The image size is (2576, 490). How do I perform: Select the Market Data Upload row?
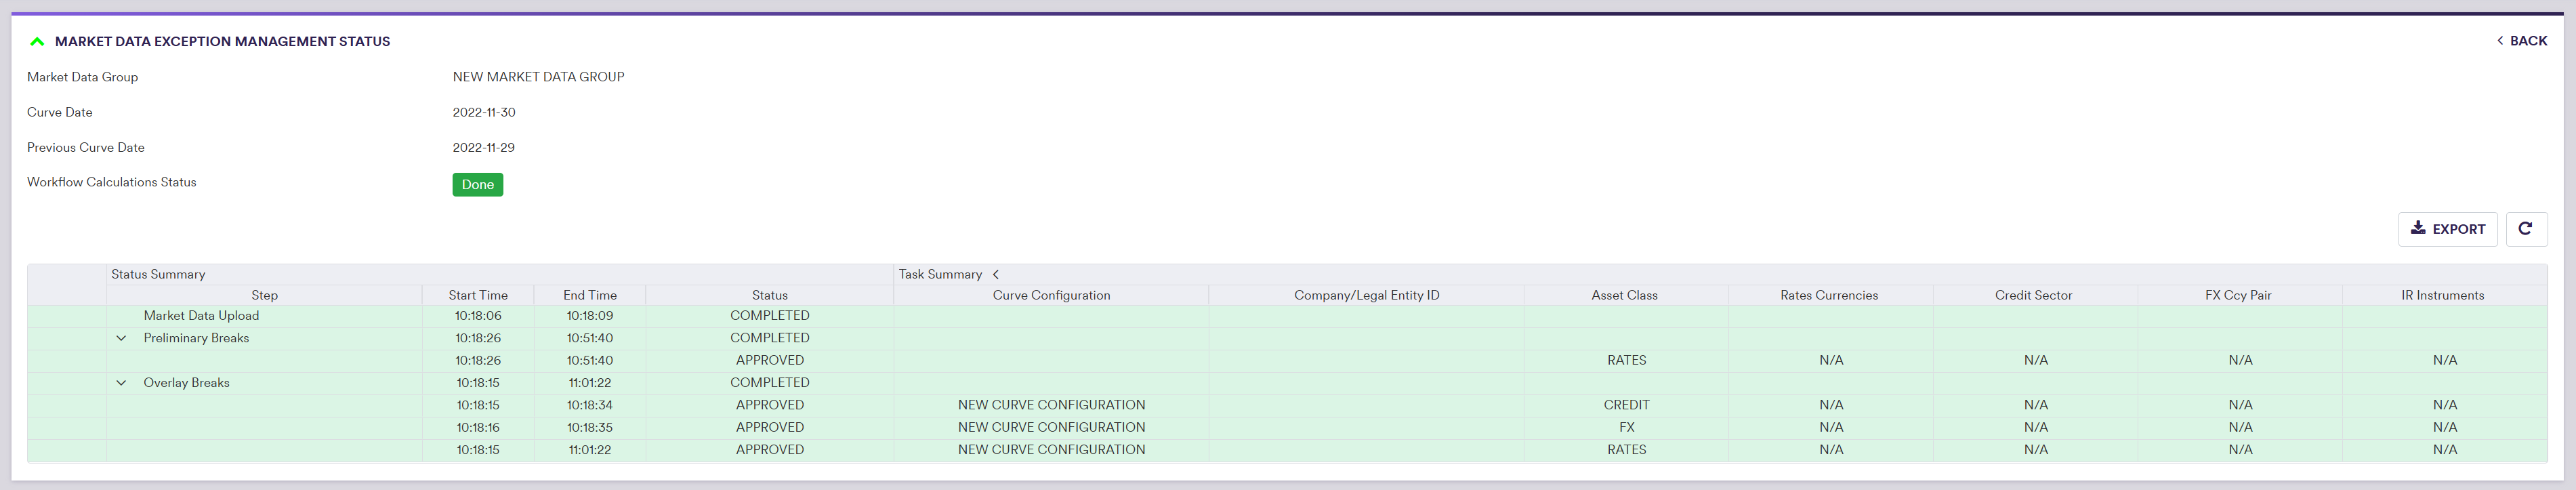(201, 316)
